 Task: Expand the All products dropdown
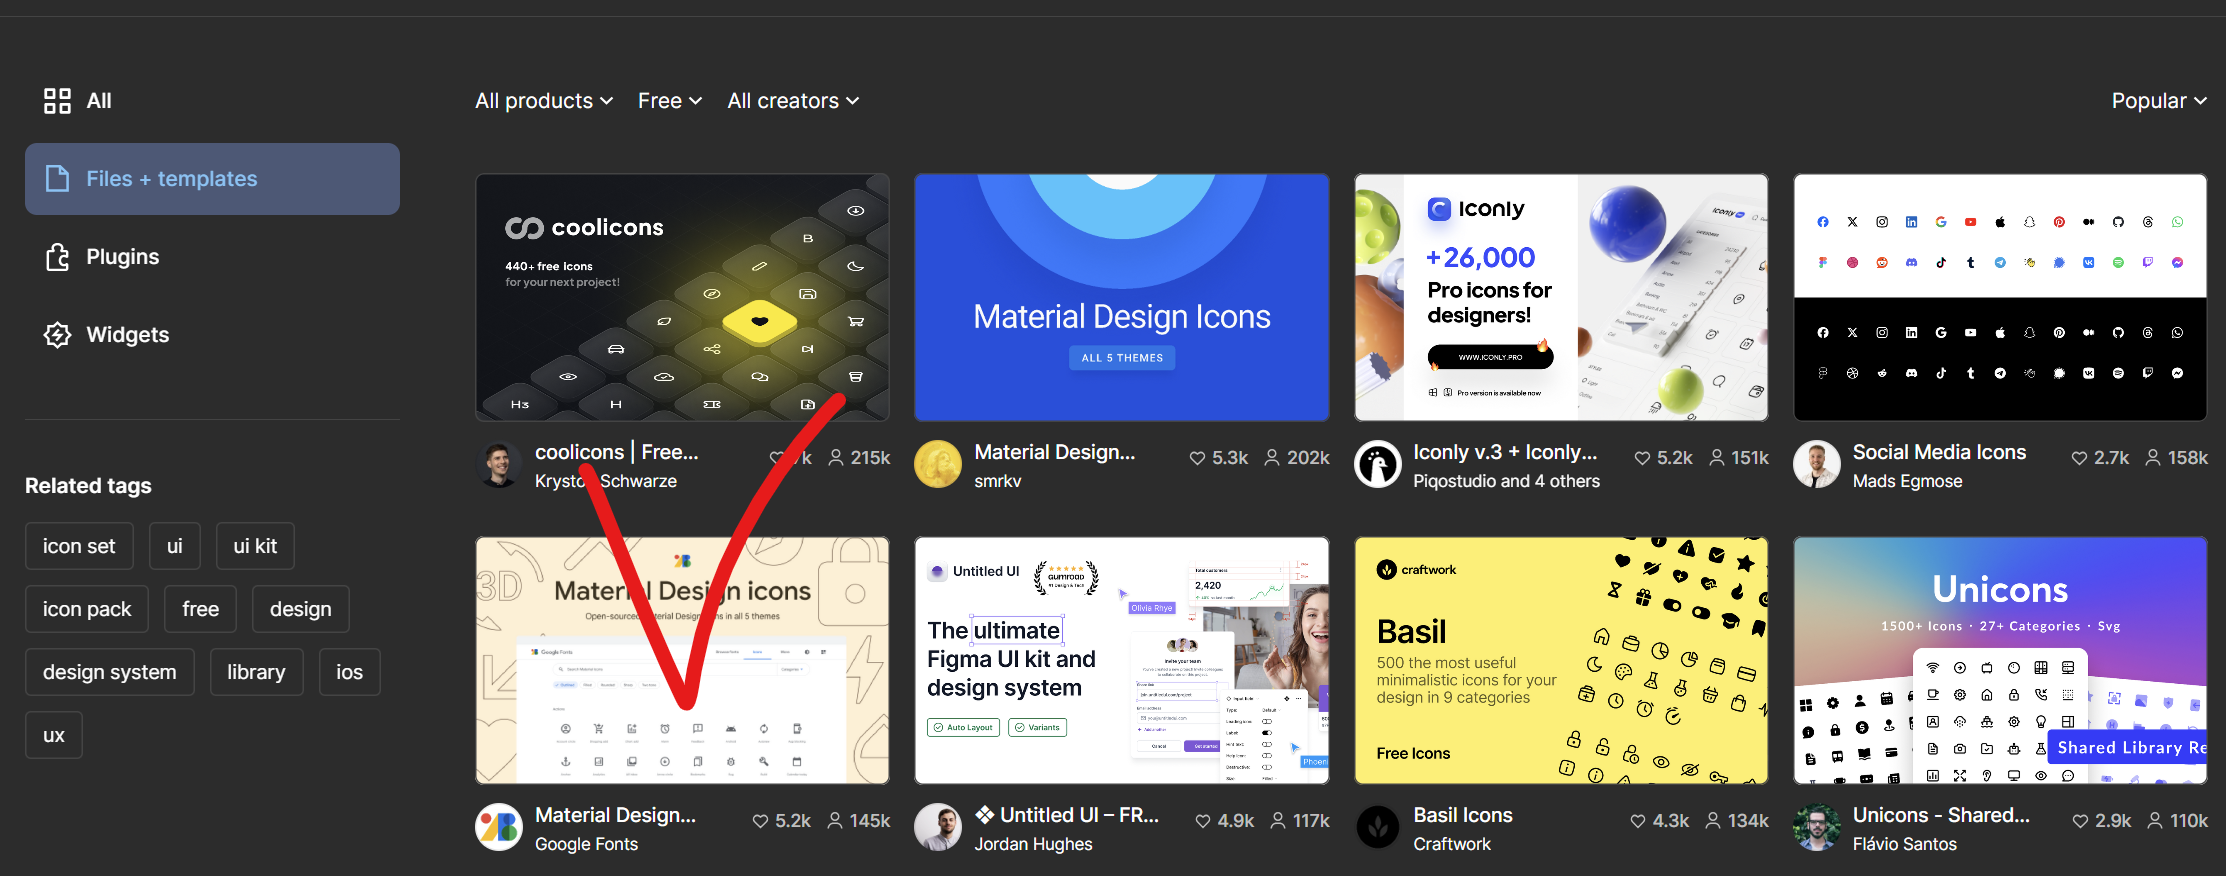(544, 101)
